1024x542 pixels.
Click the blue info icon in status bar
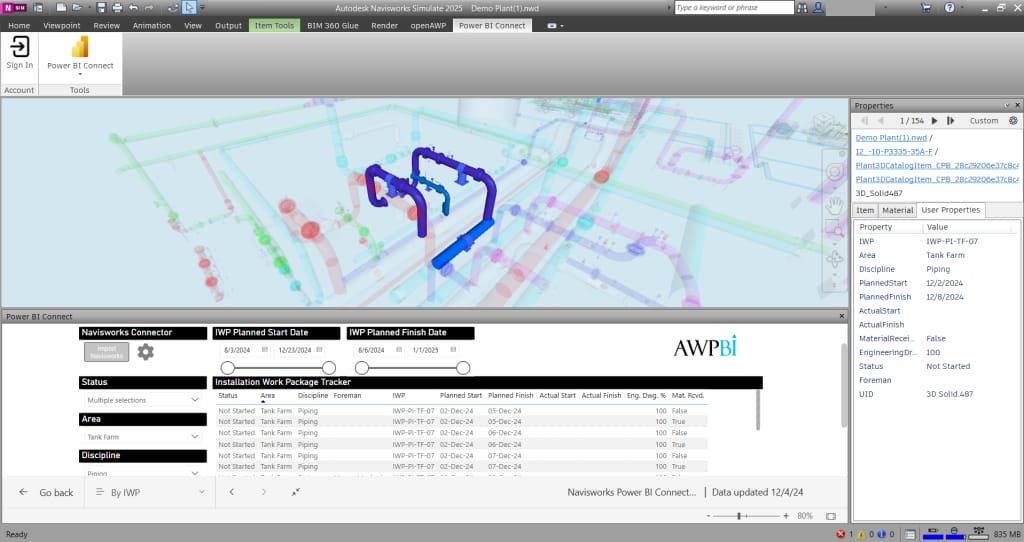(x=881, y=534)
